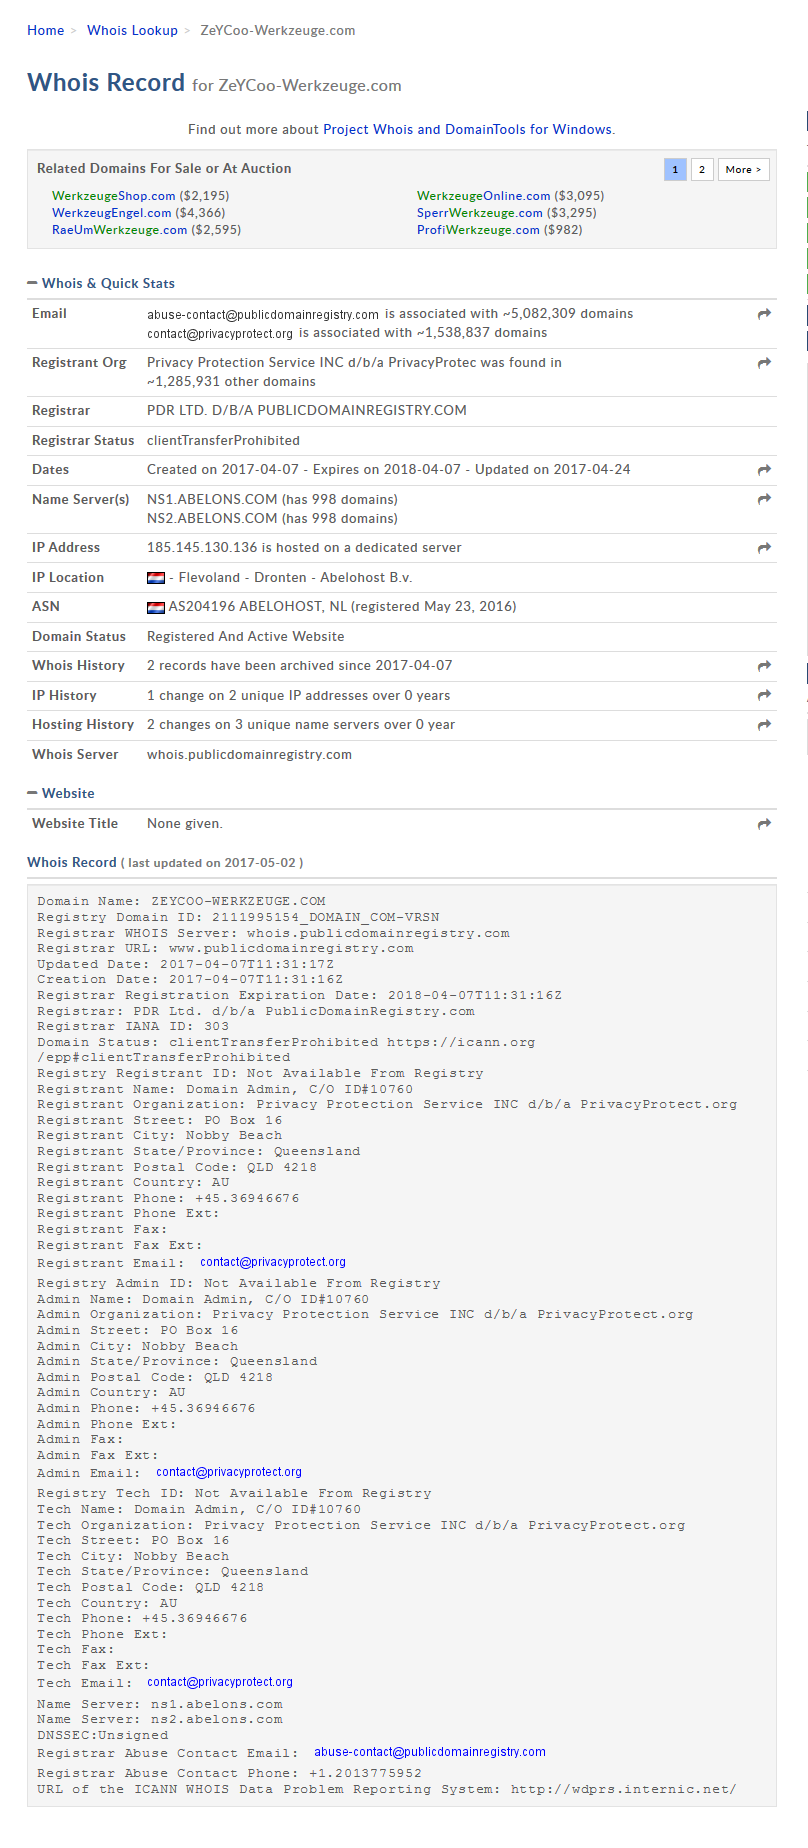This screenshot has width=808, height=1848.
Task: Click the ZeYCoo-Werkzeuge.com breadcrumb text
Action: 278,31
